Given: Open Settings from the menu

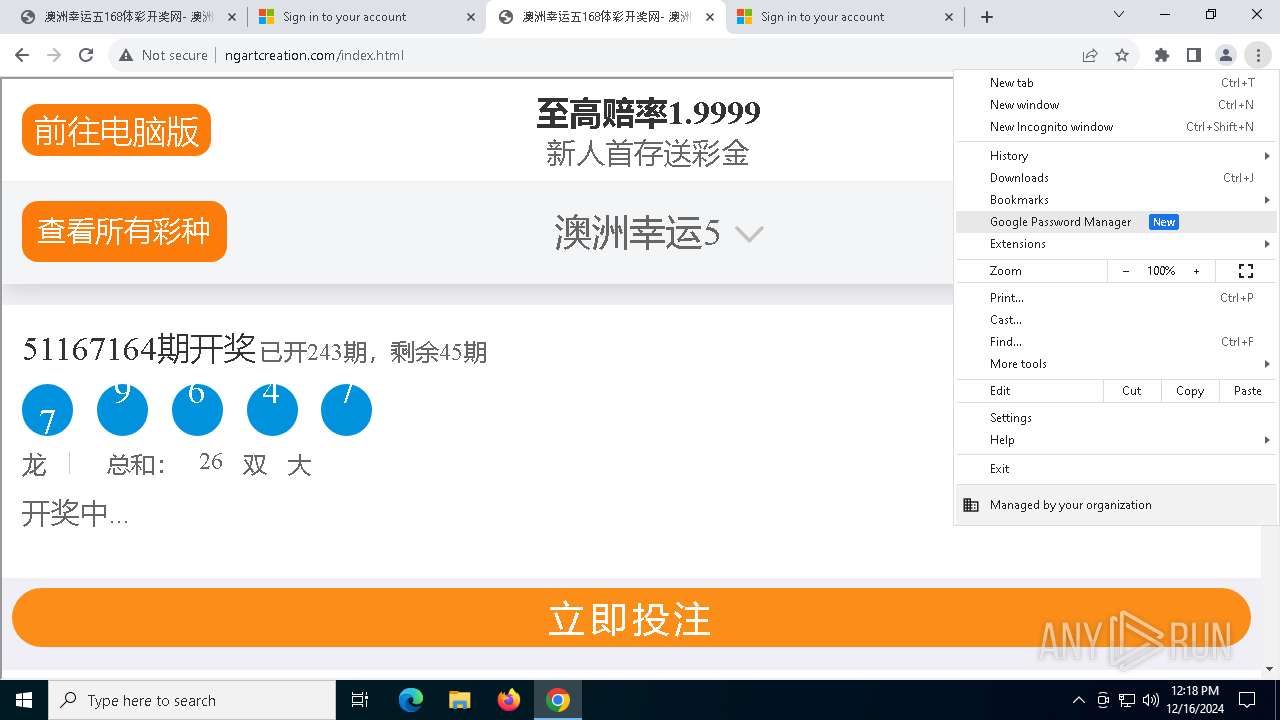Looking at the screenshot, I should point(1116,418).
